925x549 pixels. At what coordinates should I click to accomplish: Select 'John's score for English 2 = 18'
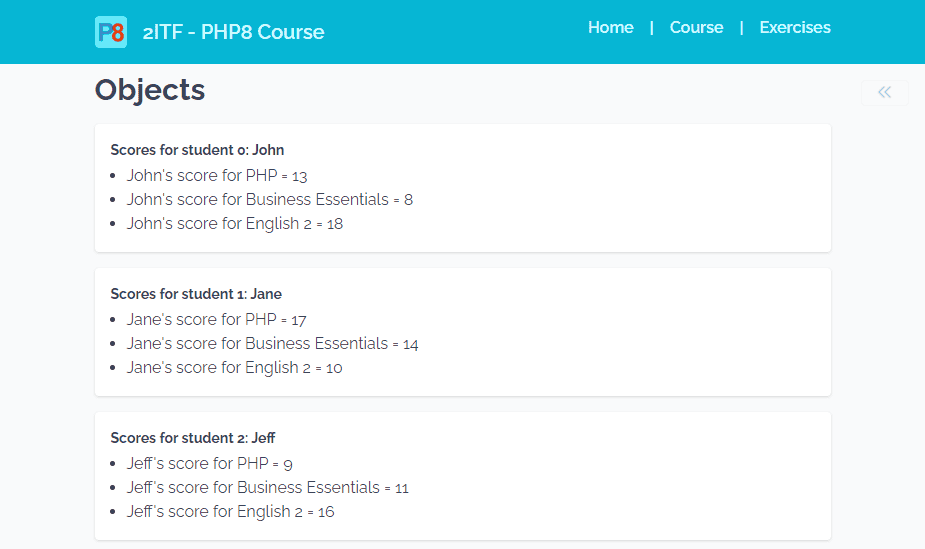tap(235, 224)
